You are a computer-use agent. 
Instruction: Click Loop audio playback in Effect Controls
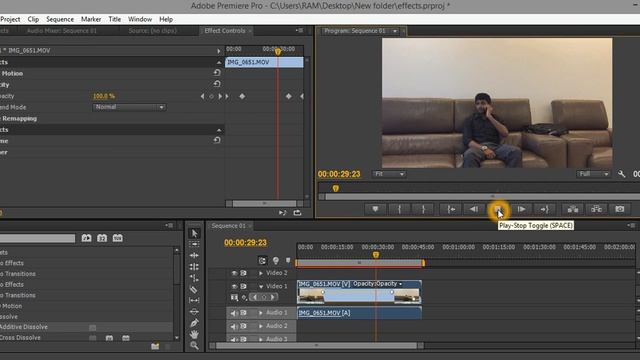[x=297, y=213]
